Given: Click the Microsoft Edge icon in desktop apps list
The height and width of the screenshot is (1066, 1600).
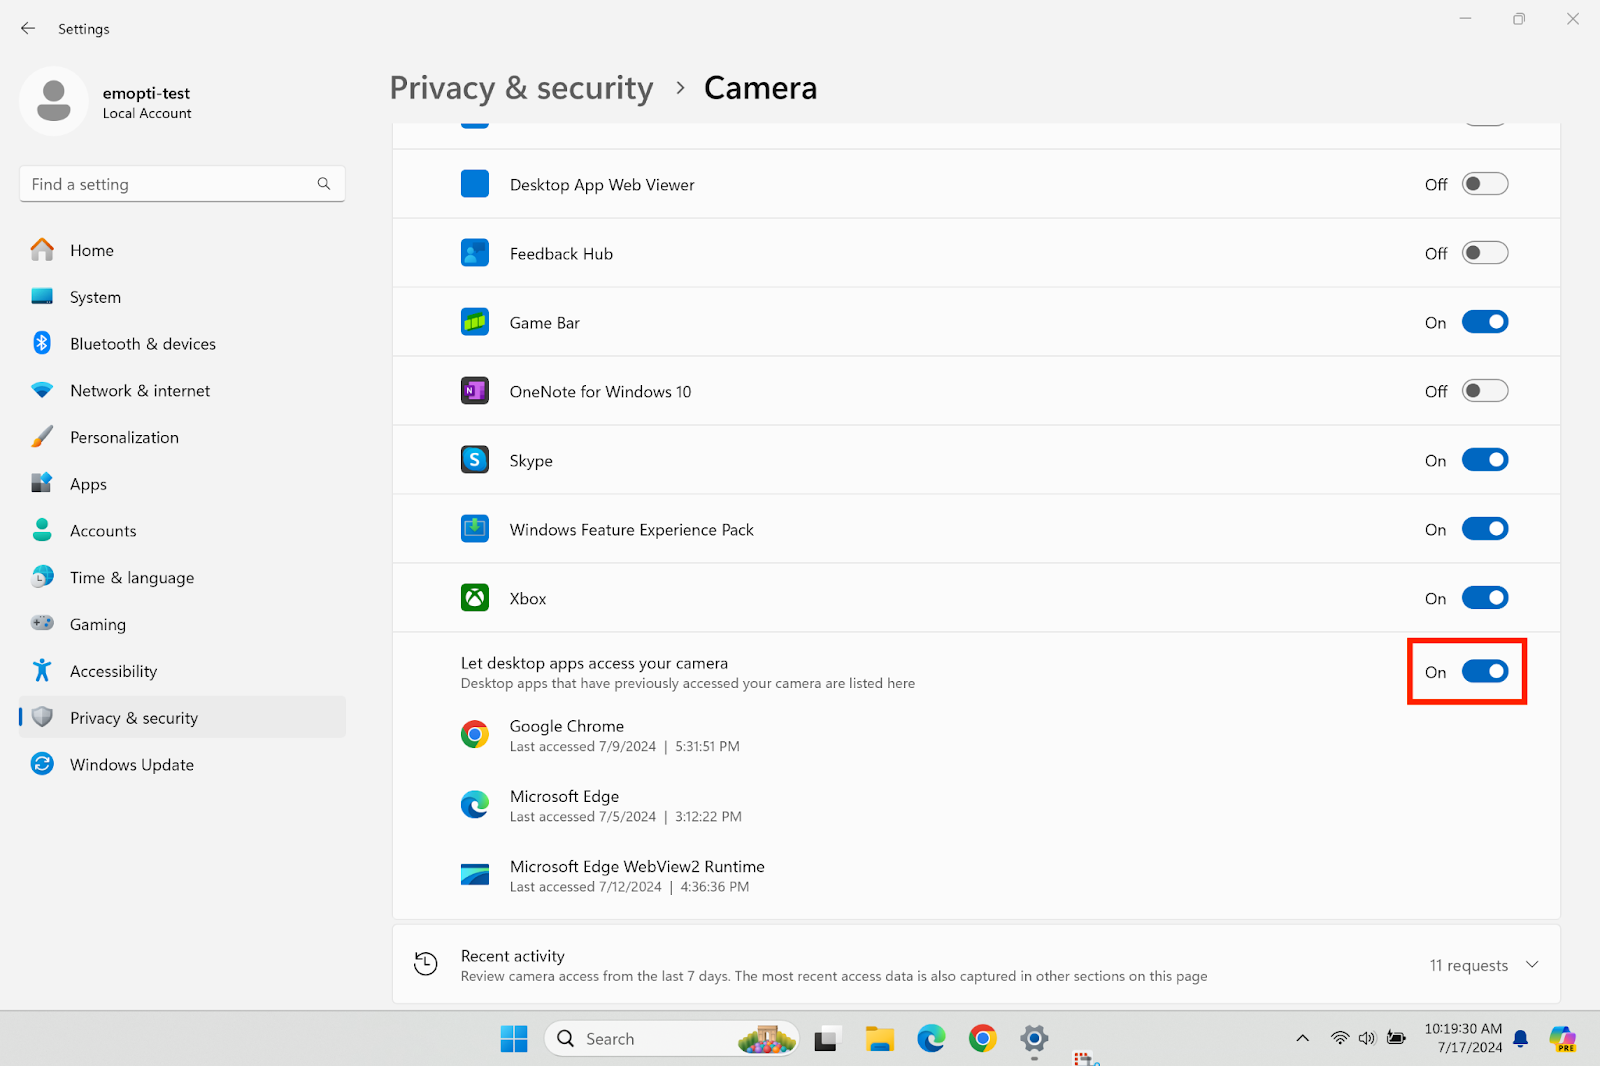Looking at the screenshot, I should pos(475,805).
